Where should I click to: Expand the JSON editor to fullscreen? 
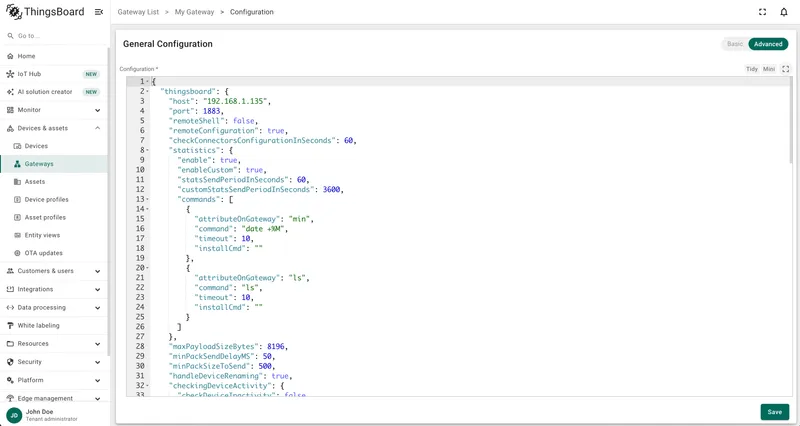(786, 69)
